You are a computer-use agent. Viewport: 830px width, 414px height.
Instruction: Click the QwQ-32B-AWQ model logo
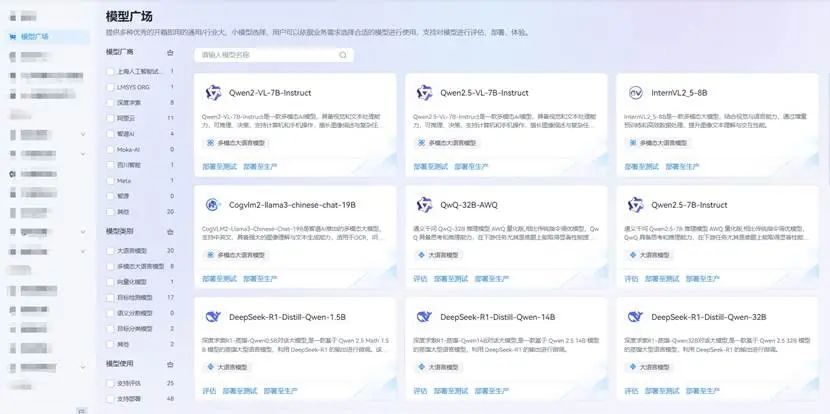[x=425, y=205]
